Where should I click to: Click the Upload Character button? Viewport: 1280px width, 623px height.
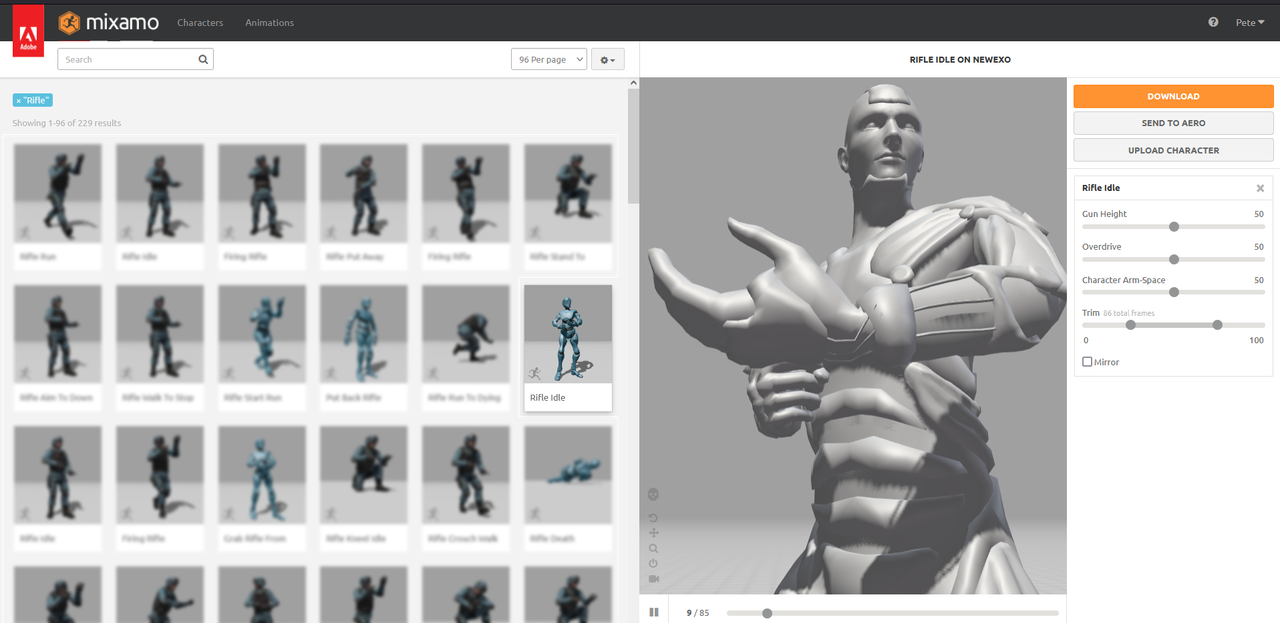[1173, 150]
